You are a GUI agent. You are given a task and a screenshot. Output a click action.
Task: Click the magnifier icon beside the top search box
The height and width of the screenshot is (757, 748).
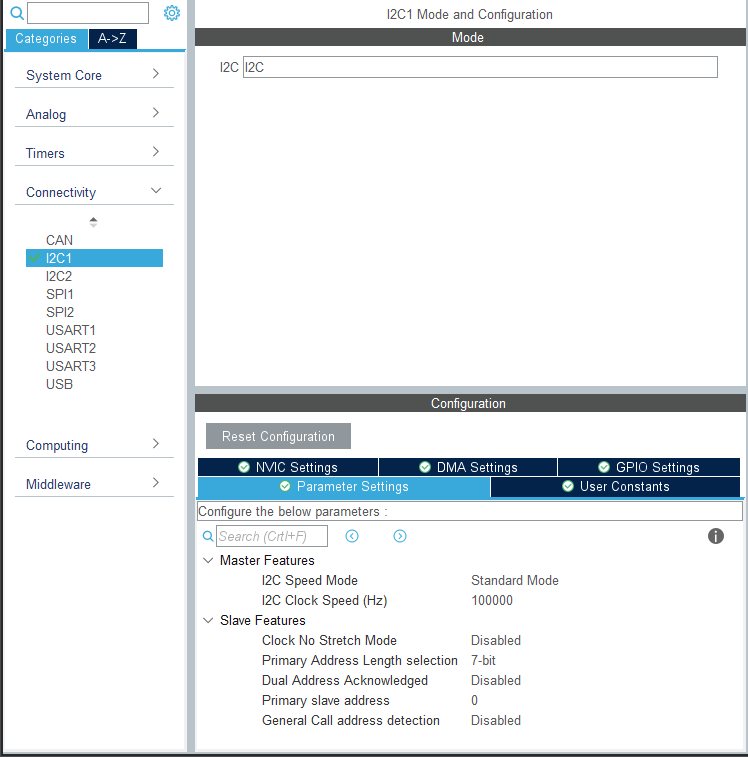17,13
